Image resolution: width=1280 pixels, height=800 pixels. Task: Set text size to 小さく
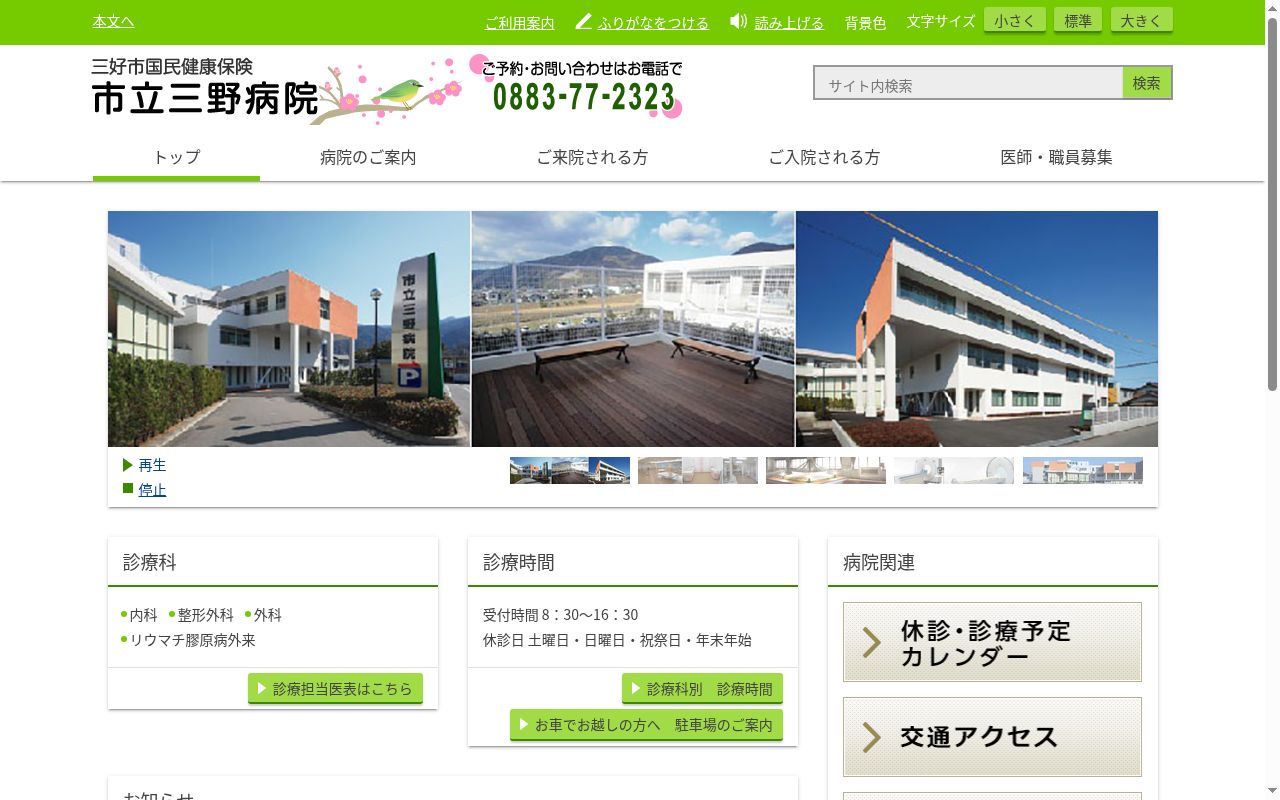point(1015,20)
